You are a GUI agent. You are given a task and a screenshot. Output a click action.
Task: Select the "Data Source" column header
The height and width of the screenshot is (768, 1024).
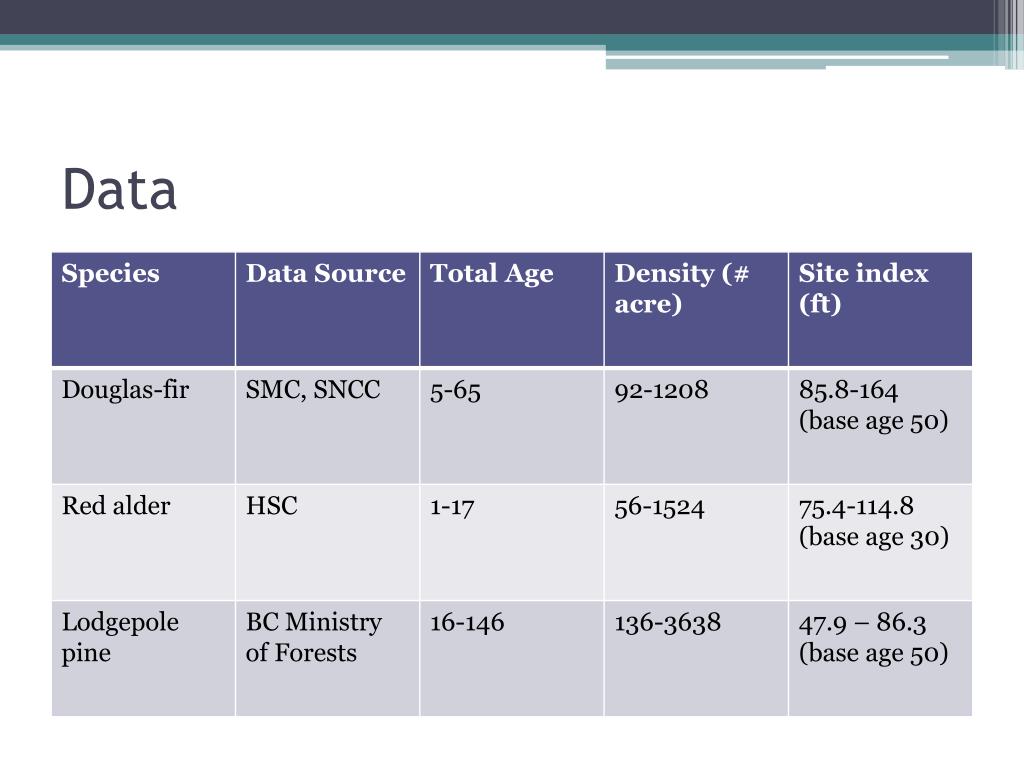click(328, 310)
